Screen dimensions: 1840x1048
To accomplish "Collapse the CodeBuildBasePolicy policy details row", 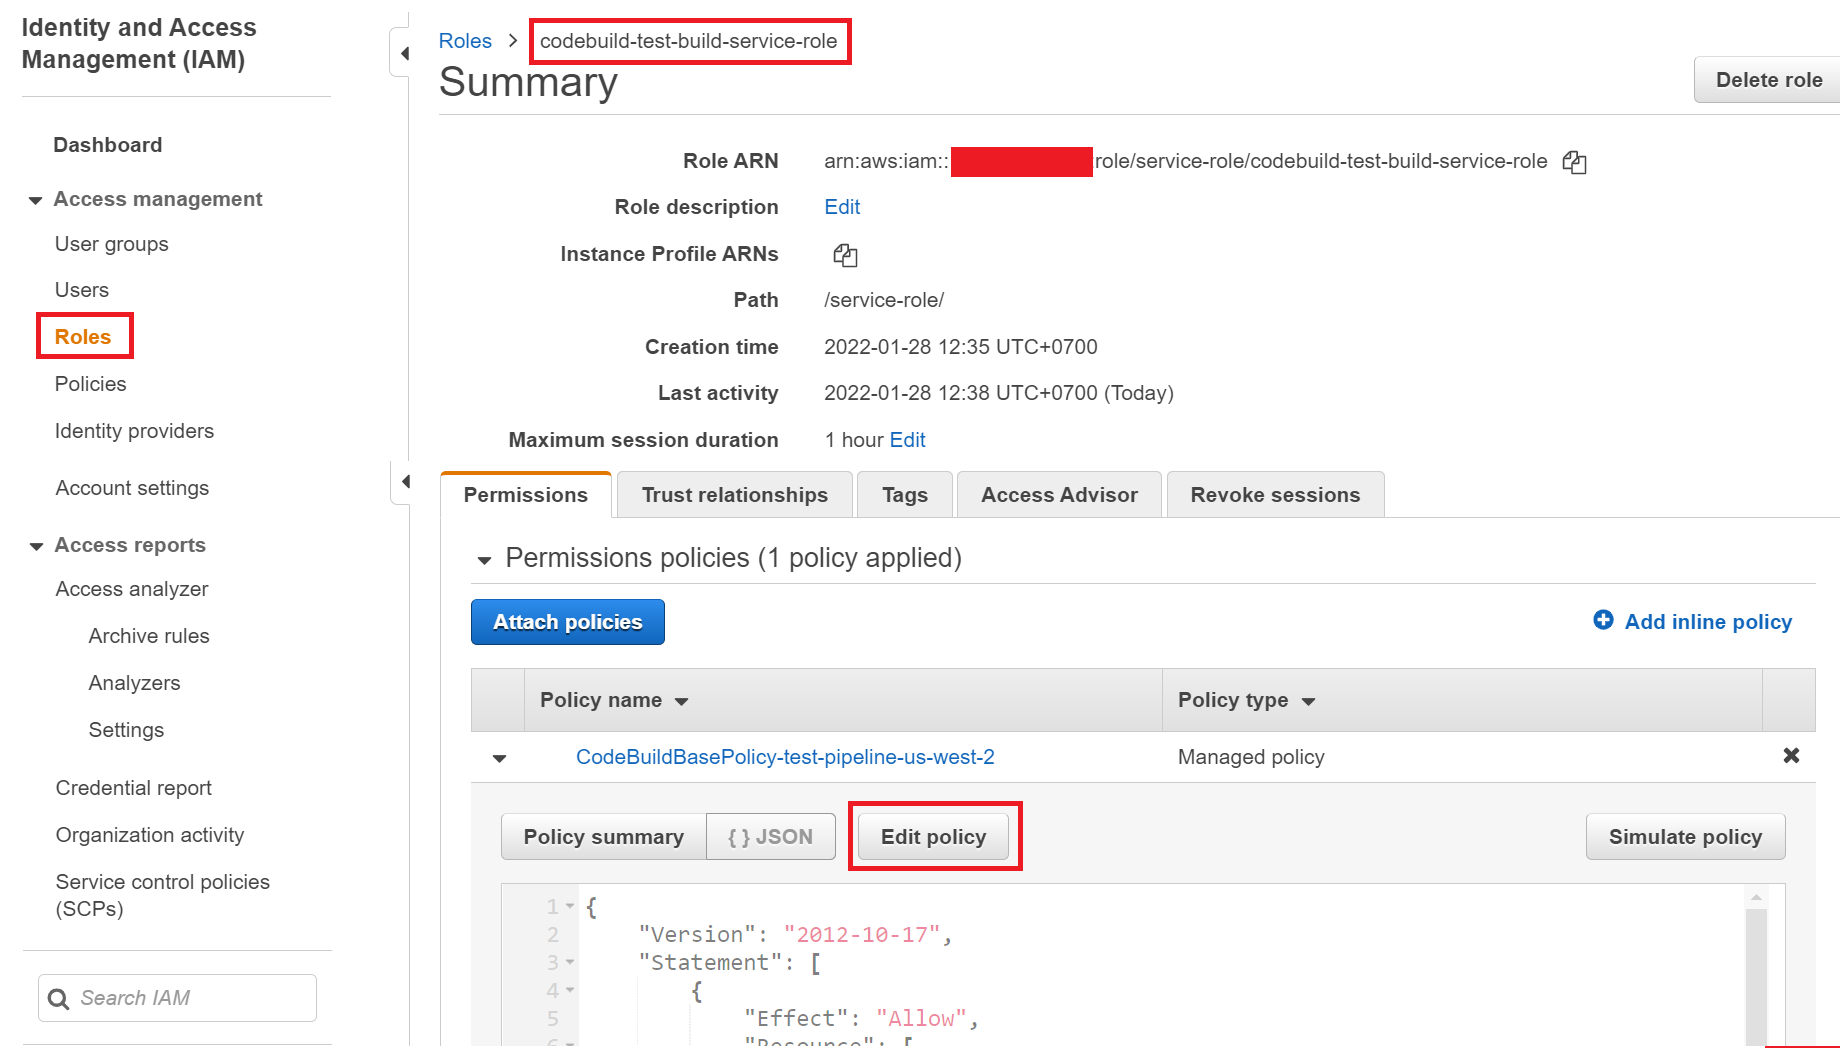I will (x=499, y=758).
